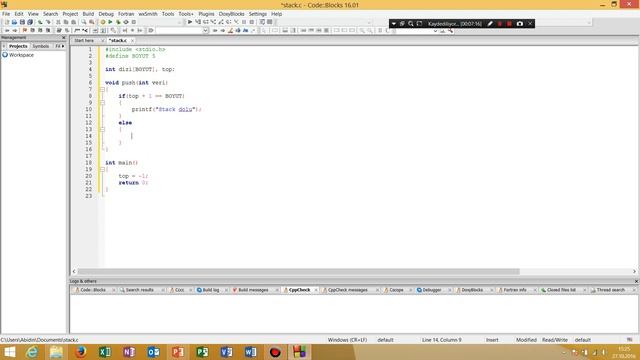Screen dimensions: 640x360
Task: Open the Debug menu
Action: pyautogui.click(x=106, y=14)
